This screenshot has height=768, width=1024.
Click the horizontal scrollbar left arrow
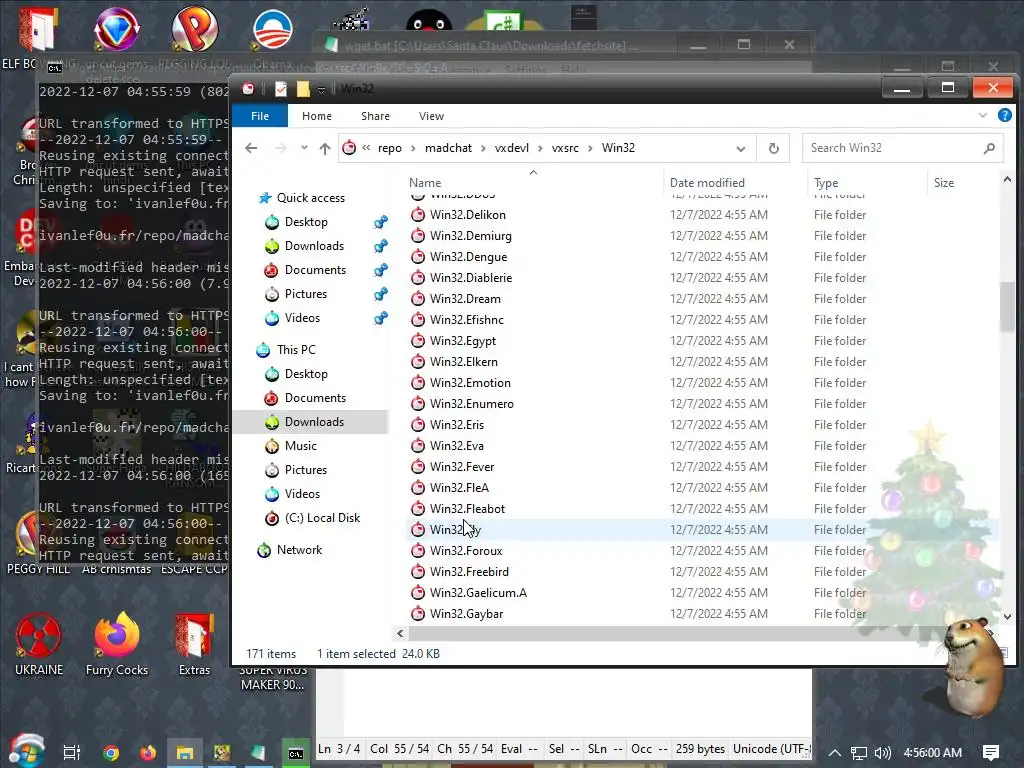click(x=400, y=633)
